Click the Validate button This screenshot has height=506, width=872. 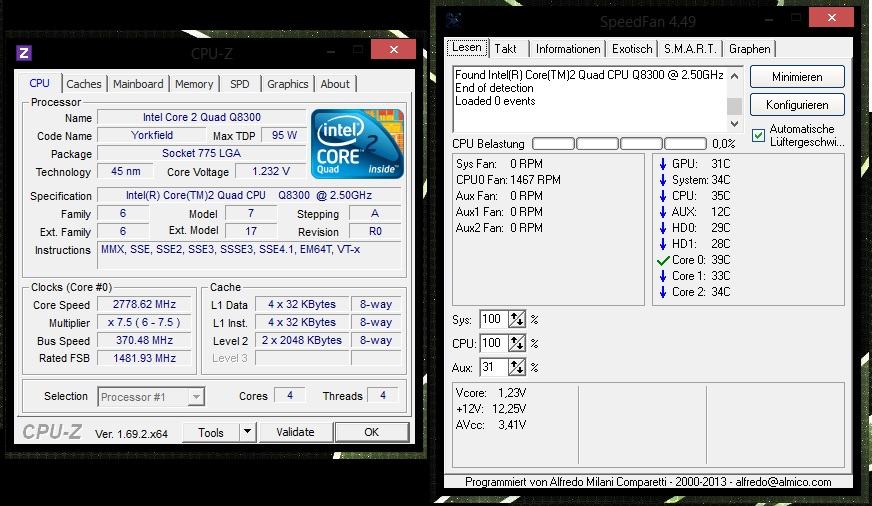(295, 432)
